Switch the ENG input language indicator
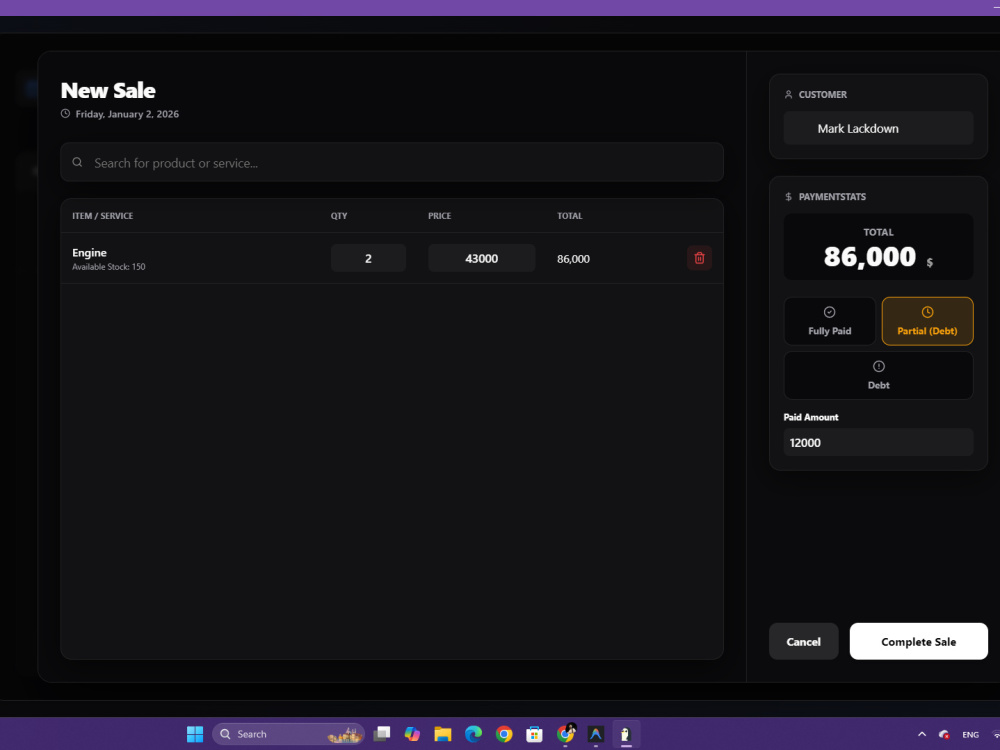The width and height of the screenshot is (1000, 750). (x=970, y=735)
